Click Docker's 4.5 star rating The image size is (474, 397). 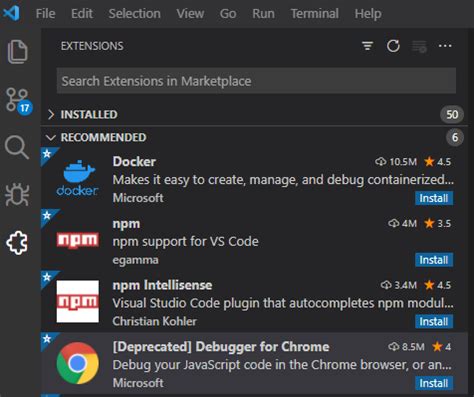tap(438, 162)
